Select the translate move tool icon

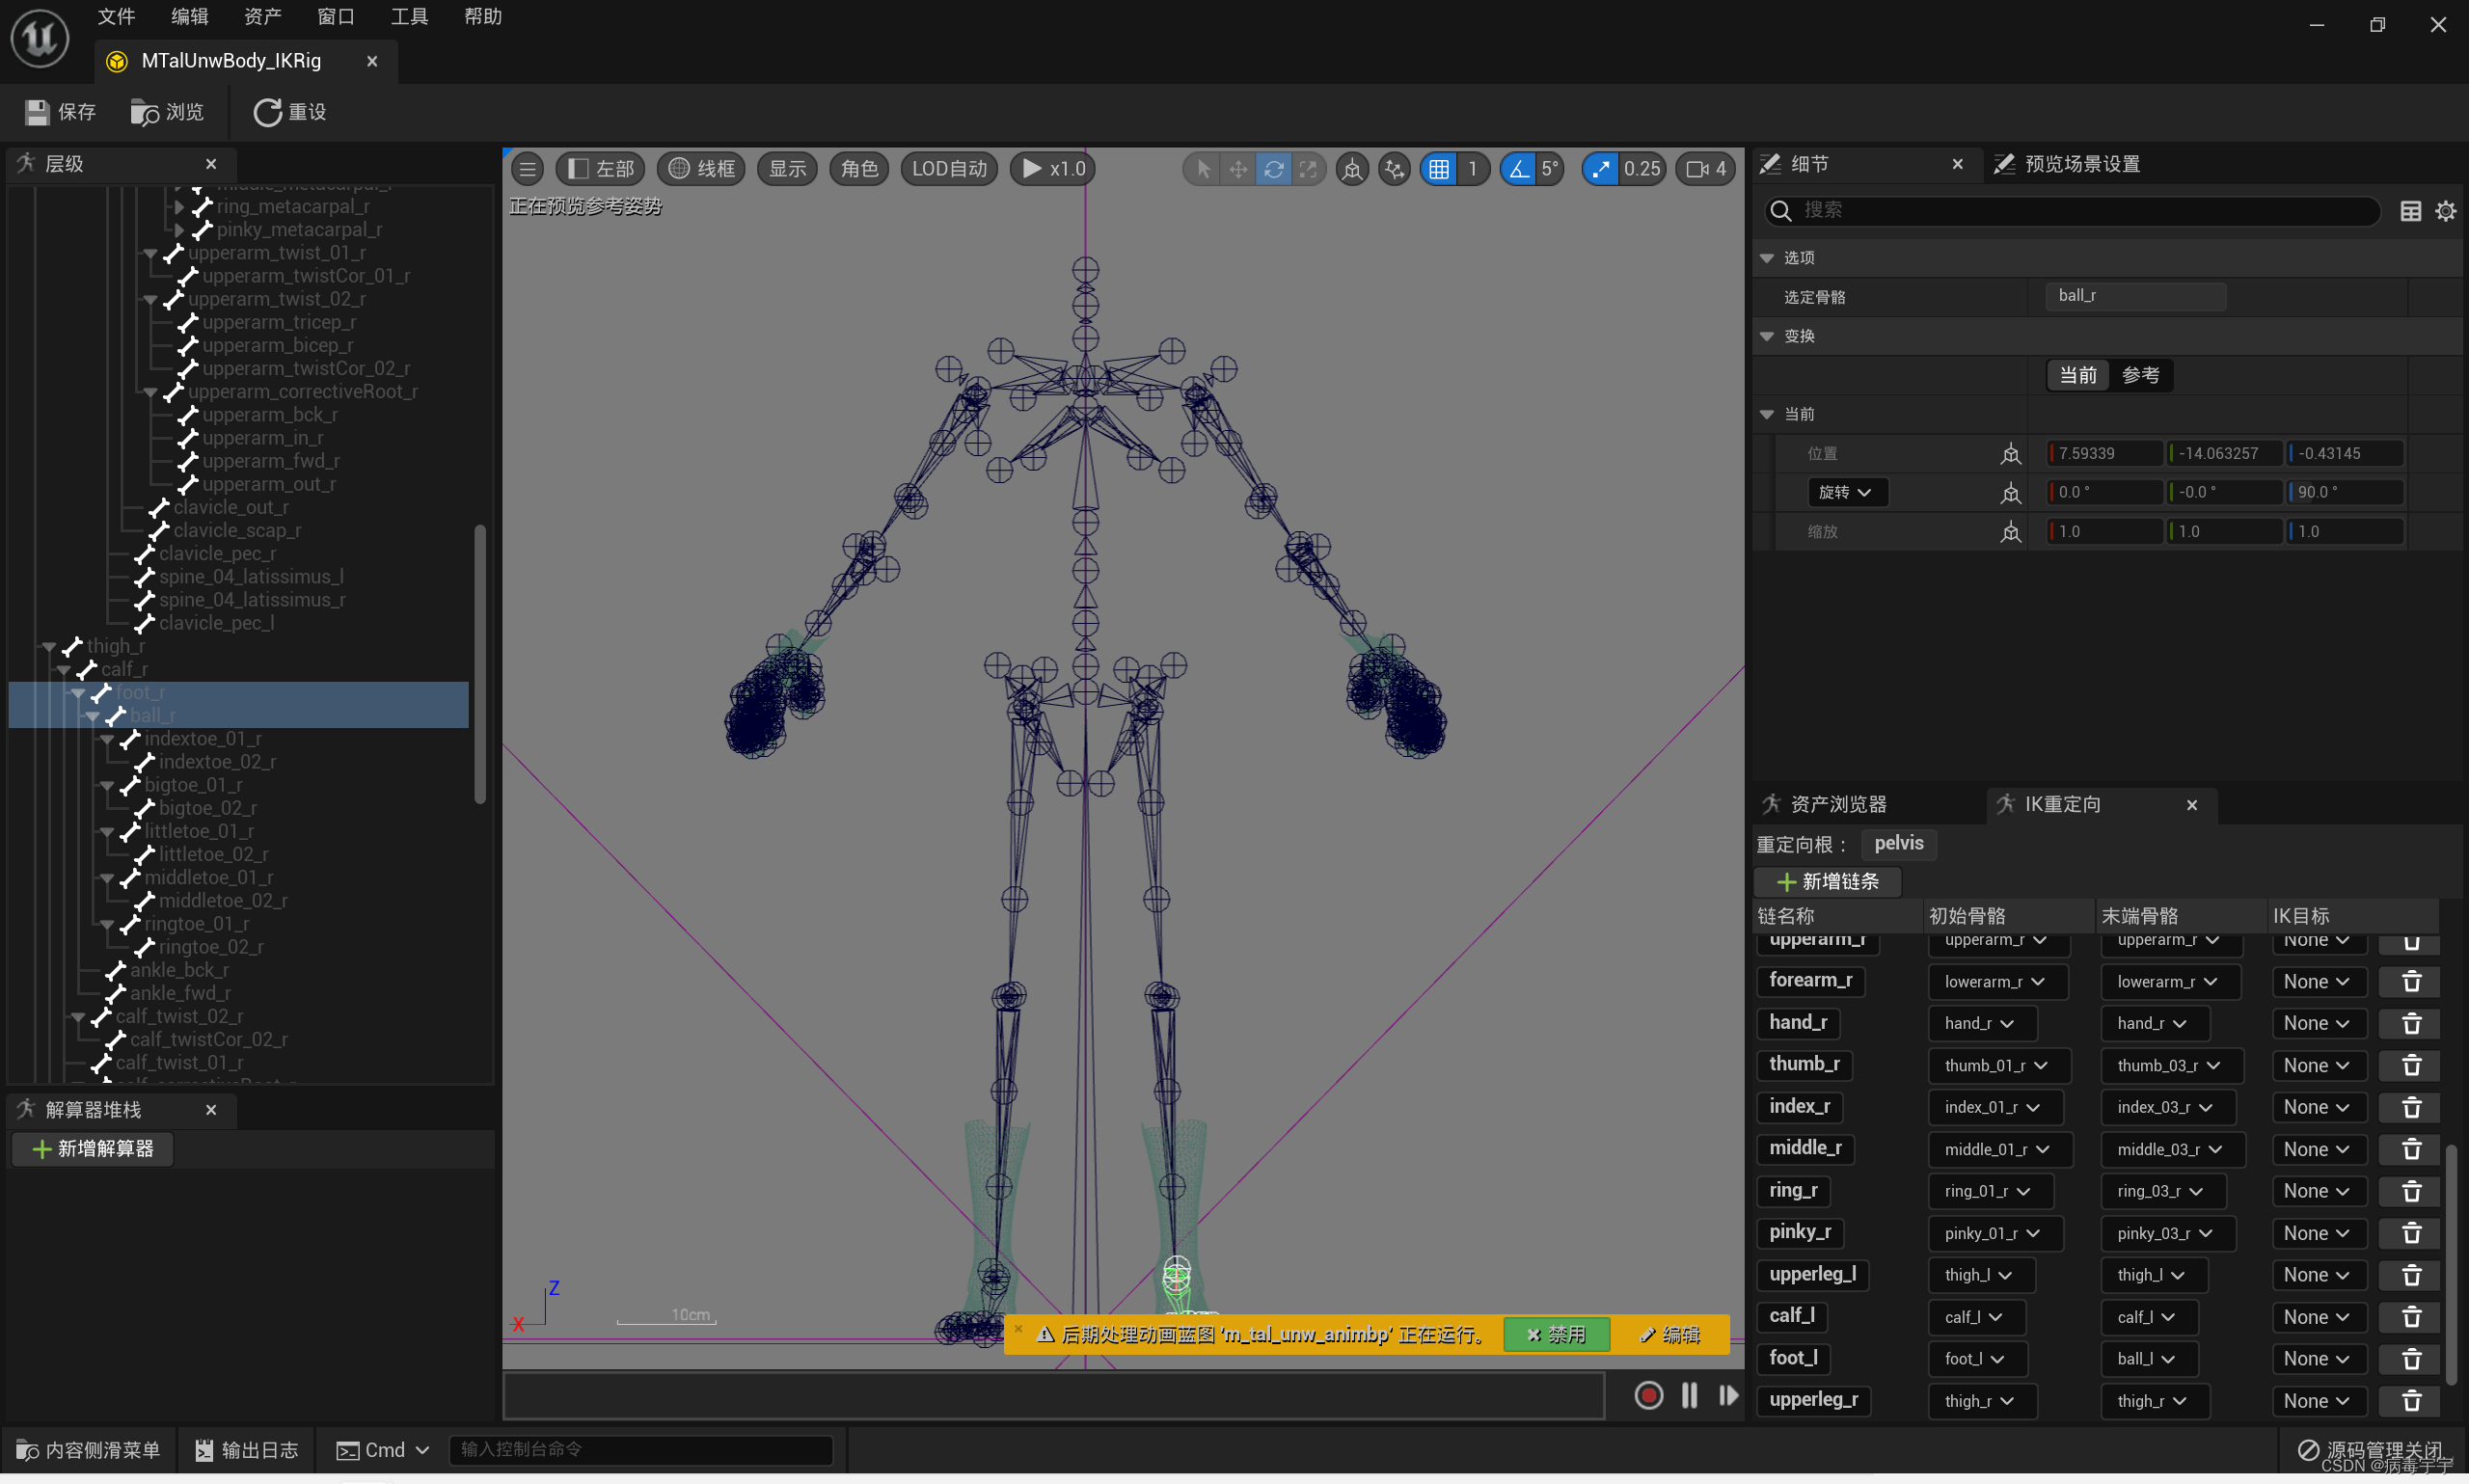click(1238, 169)
